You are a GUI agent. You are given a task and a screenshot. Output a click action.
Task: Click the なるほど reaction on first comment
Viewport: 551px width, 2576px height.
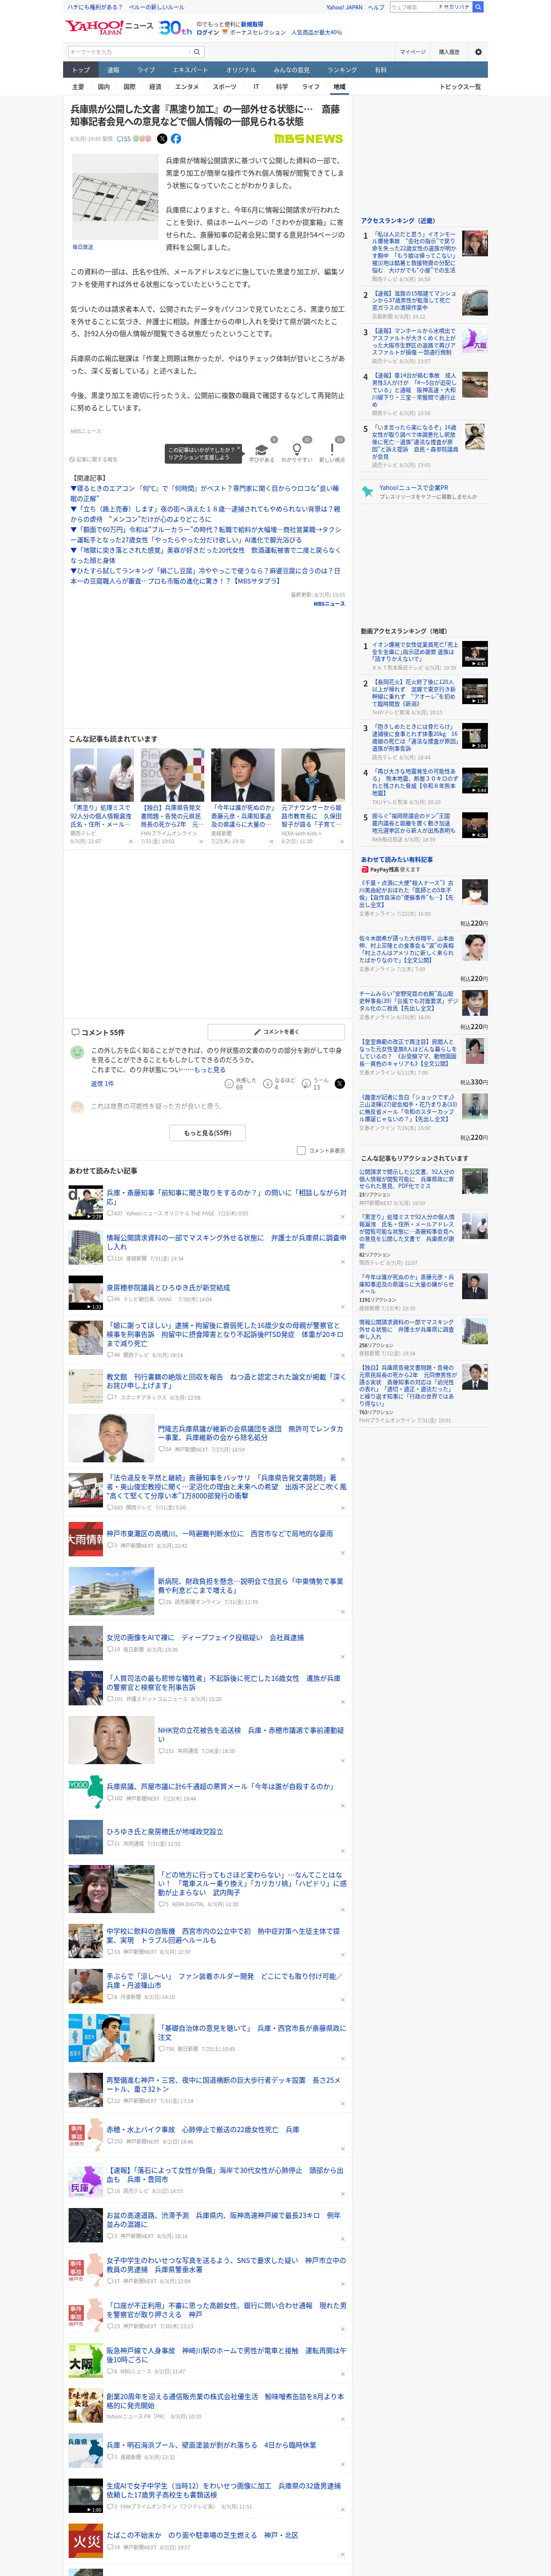(x=279, y=1084)
